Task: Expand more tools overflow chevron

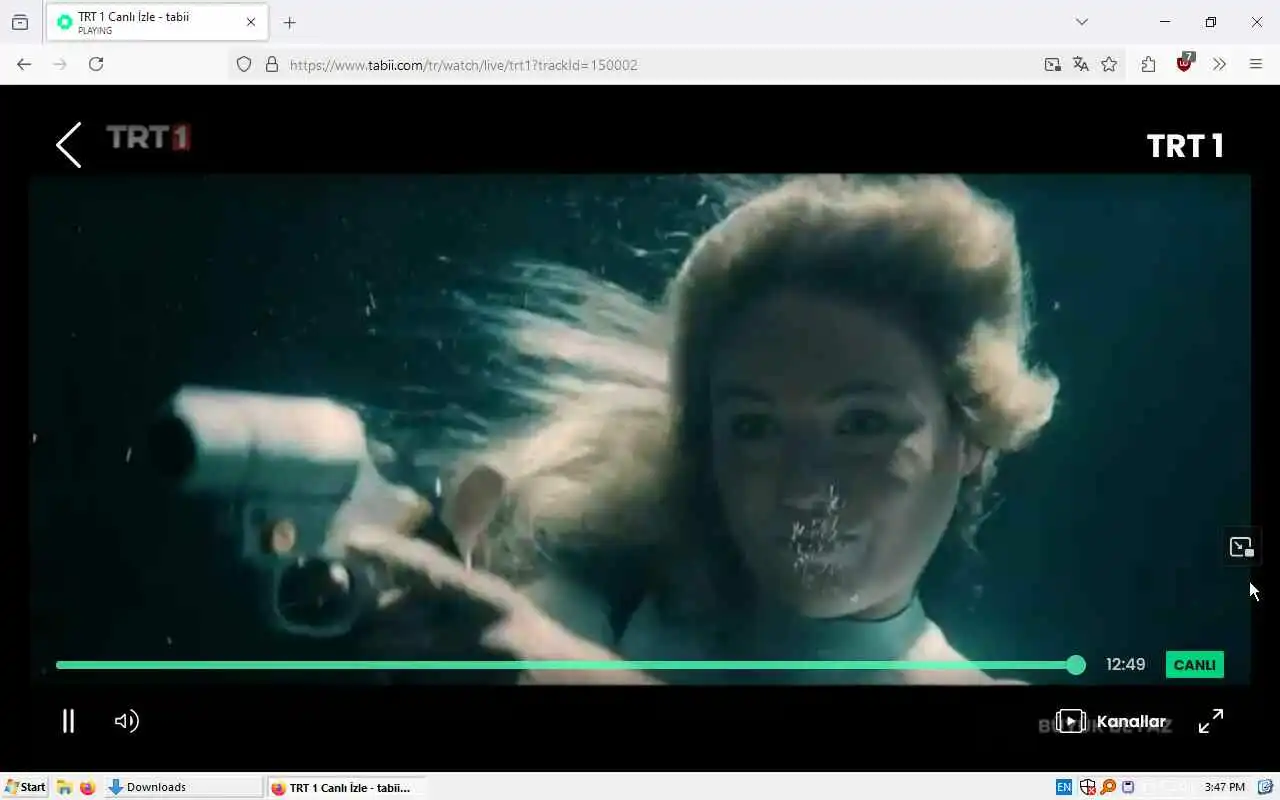Action: (x=1219, y=64)
